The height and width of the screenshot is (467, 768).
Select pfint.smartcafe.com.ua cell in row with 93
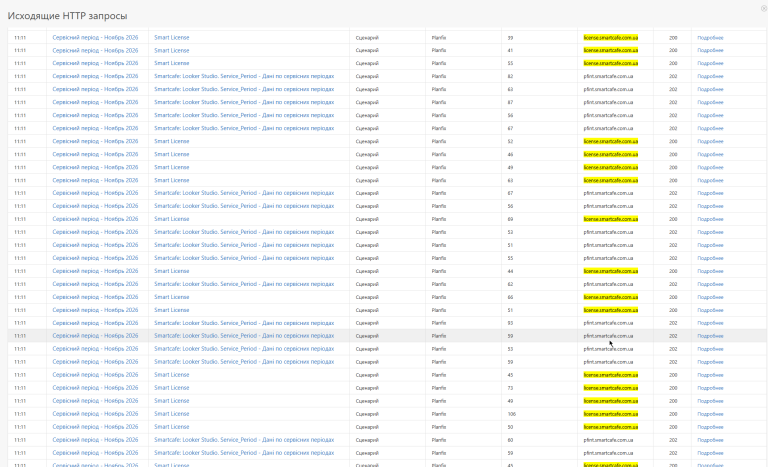click(x=608, y=323)
